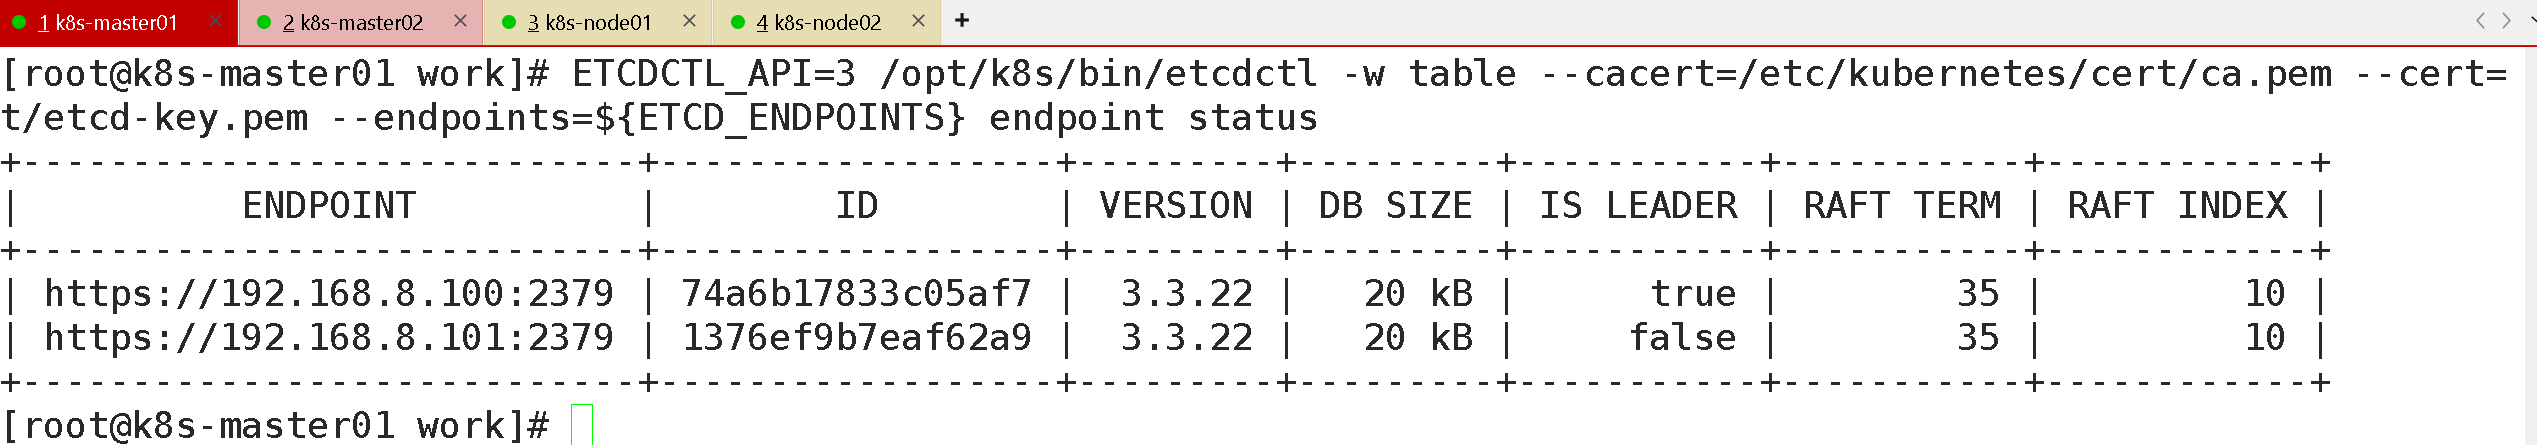The height and width of the screenshot is (445, 2537).
Task: Click green connection dot on k8s-node01
Action: (509, 22)
